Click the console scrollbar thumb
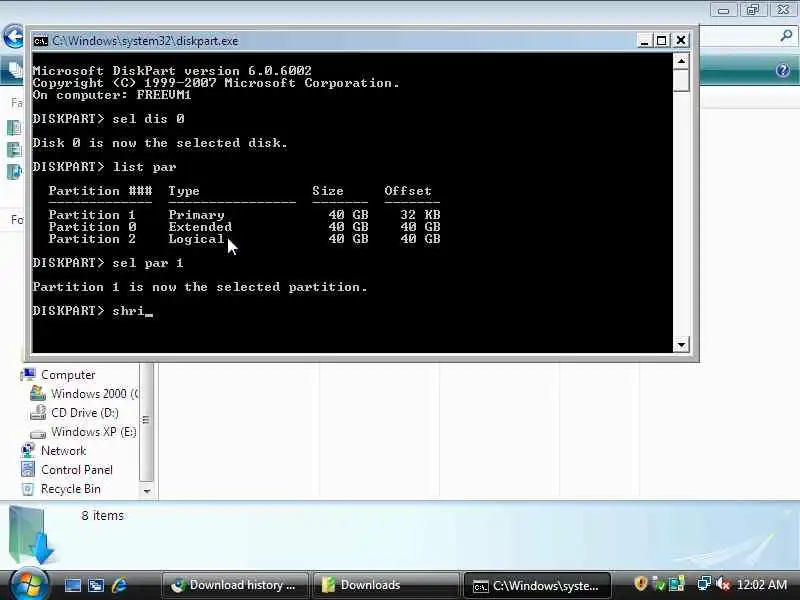This screenshot has height=600, width=800. click(x=681, y=80)
